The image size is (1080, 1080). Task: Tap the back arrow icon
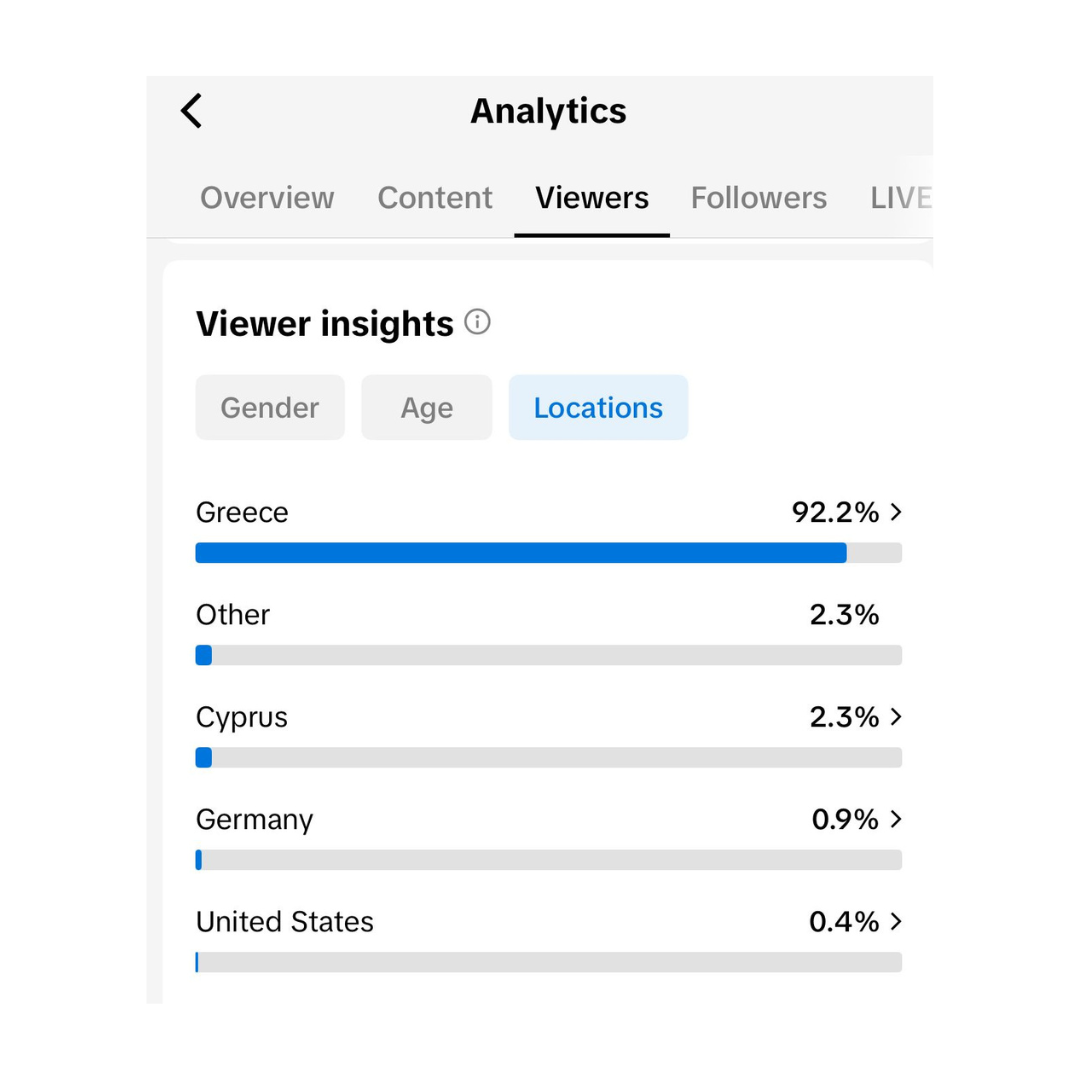tap(192, 111)
